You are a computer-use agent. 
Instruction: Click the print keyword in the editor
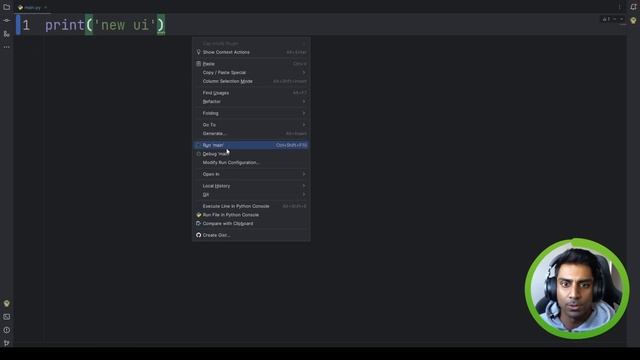point(64,25)
